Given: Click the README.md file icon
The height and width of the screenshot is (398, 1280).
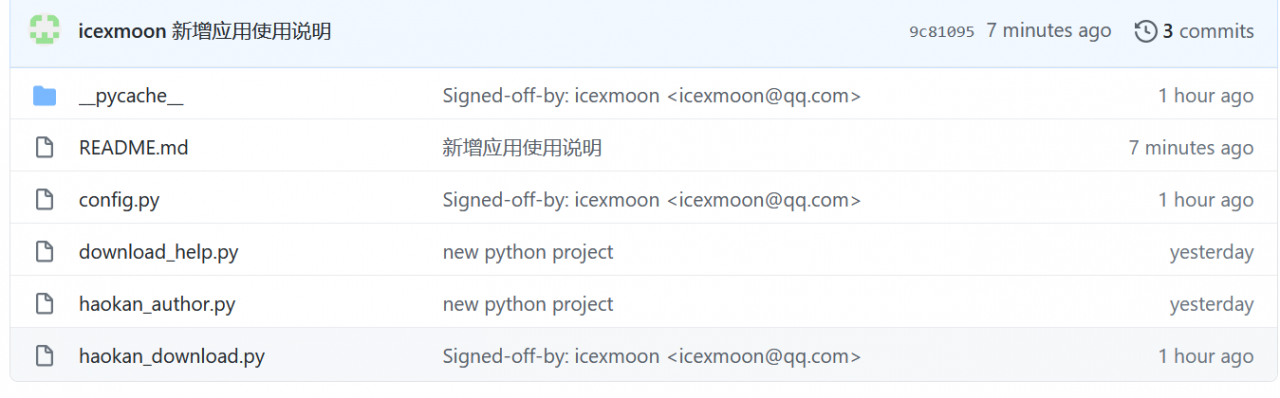Looking at the screenshot, I should 44,148.
